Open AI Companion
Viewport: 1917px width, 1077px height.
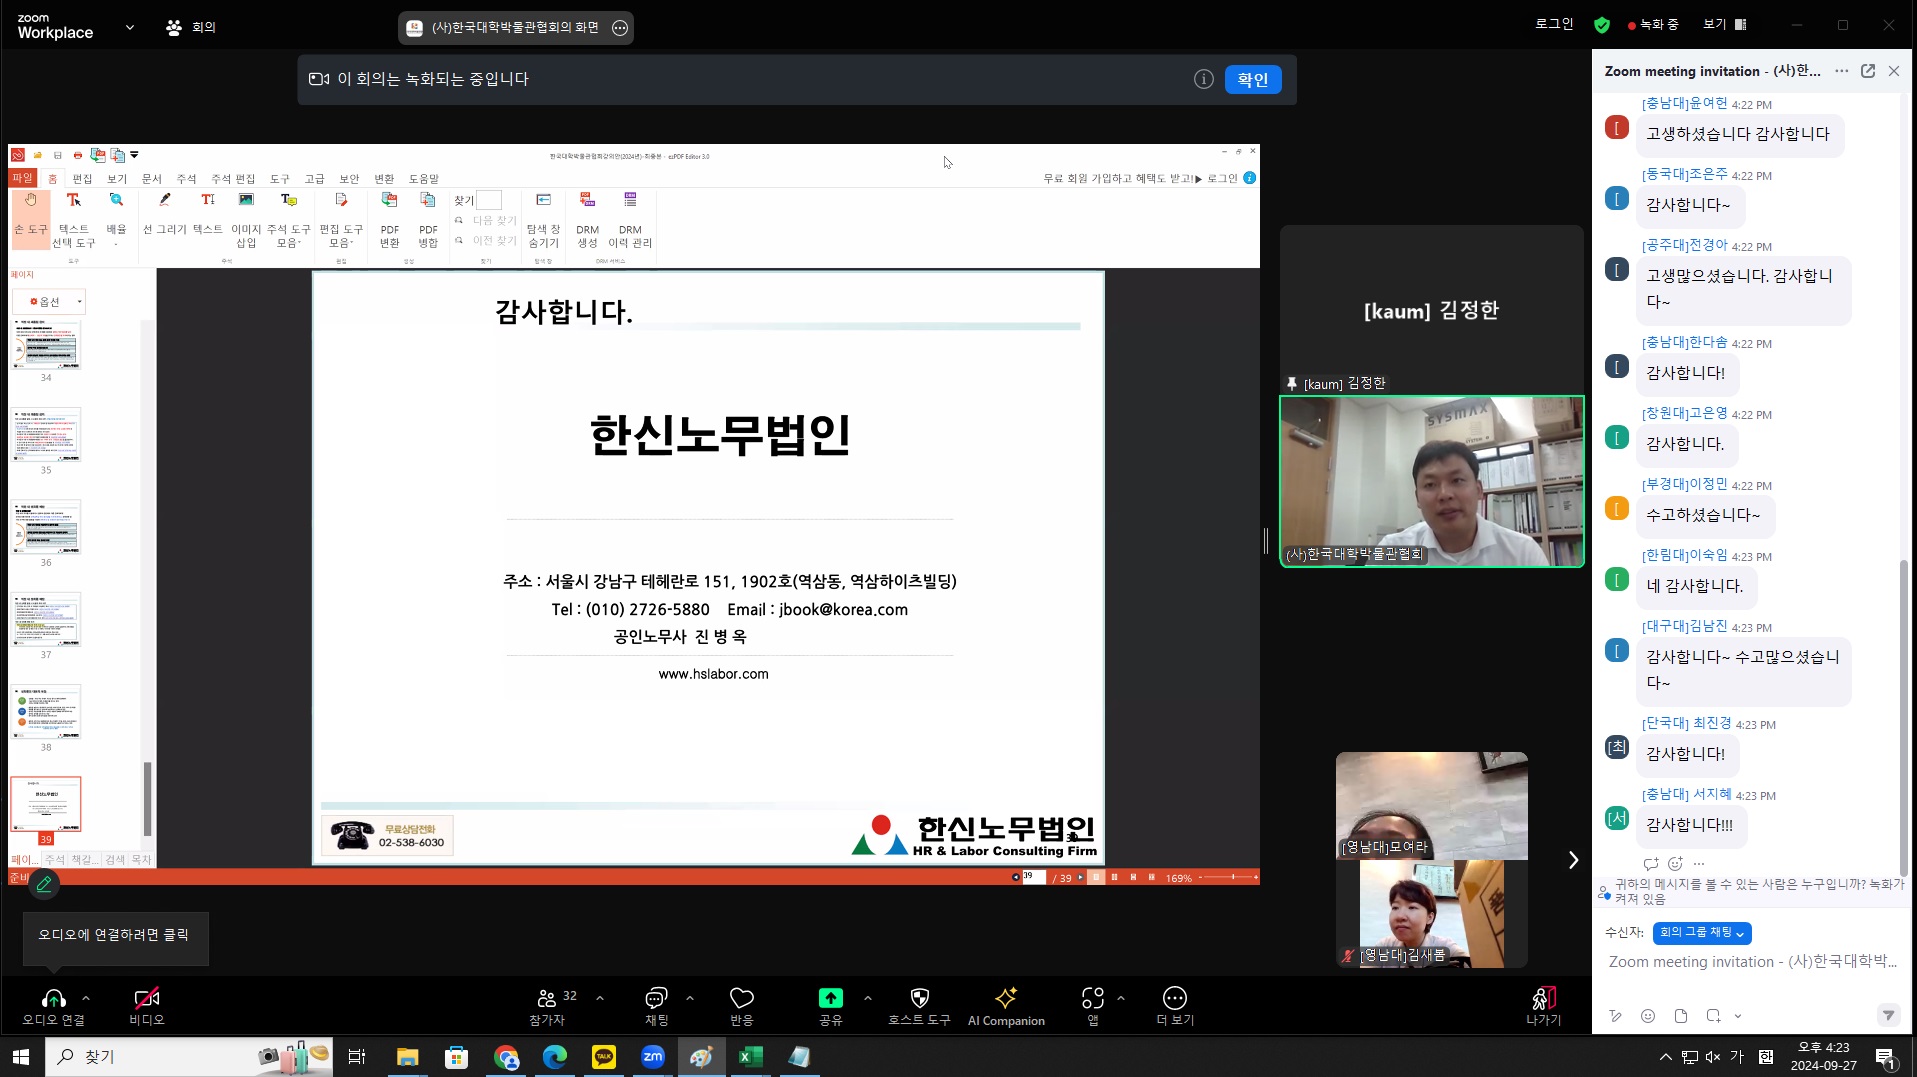pos(1006,1006)
